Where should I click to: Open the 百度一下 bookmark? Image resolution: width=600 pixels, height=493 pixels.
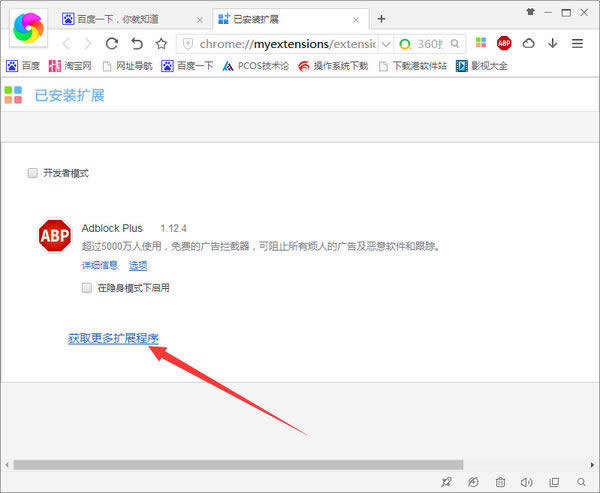(187, 66)
